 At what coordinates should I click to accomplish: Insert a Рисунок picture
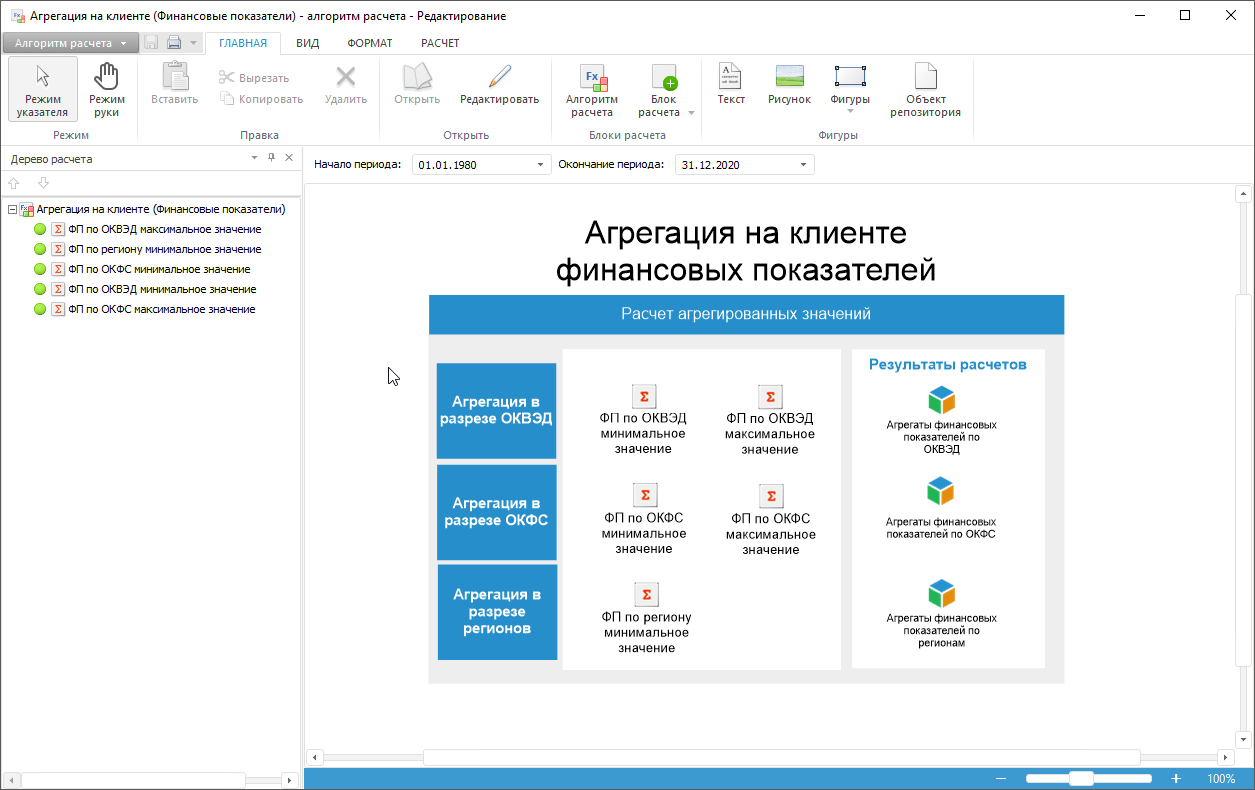coord(789,85)
